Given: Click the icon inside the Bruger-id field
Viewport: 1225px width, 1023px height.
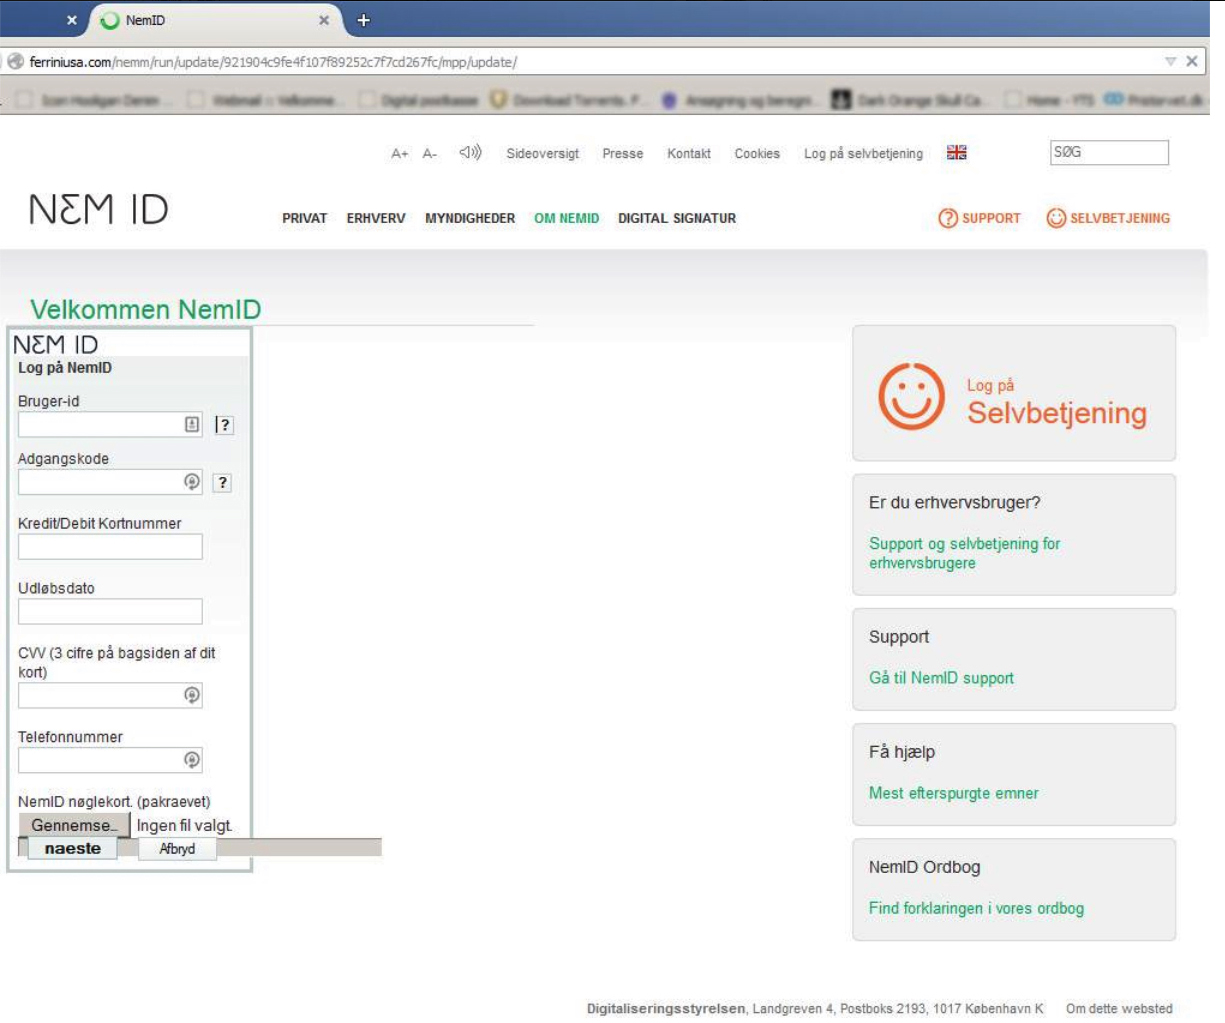Looking at the screenshot, I should [x=192, y=424].
